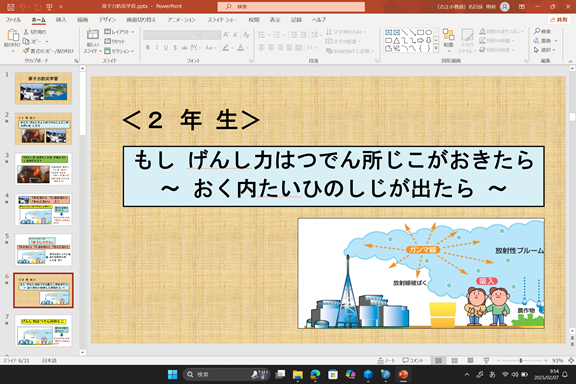Select the Right Arrow shape in the gallery
This screenshot has height=384, width=576.
click(421, 40)
